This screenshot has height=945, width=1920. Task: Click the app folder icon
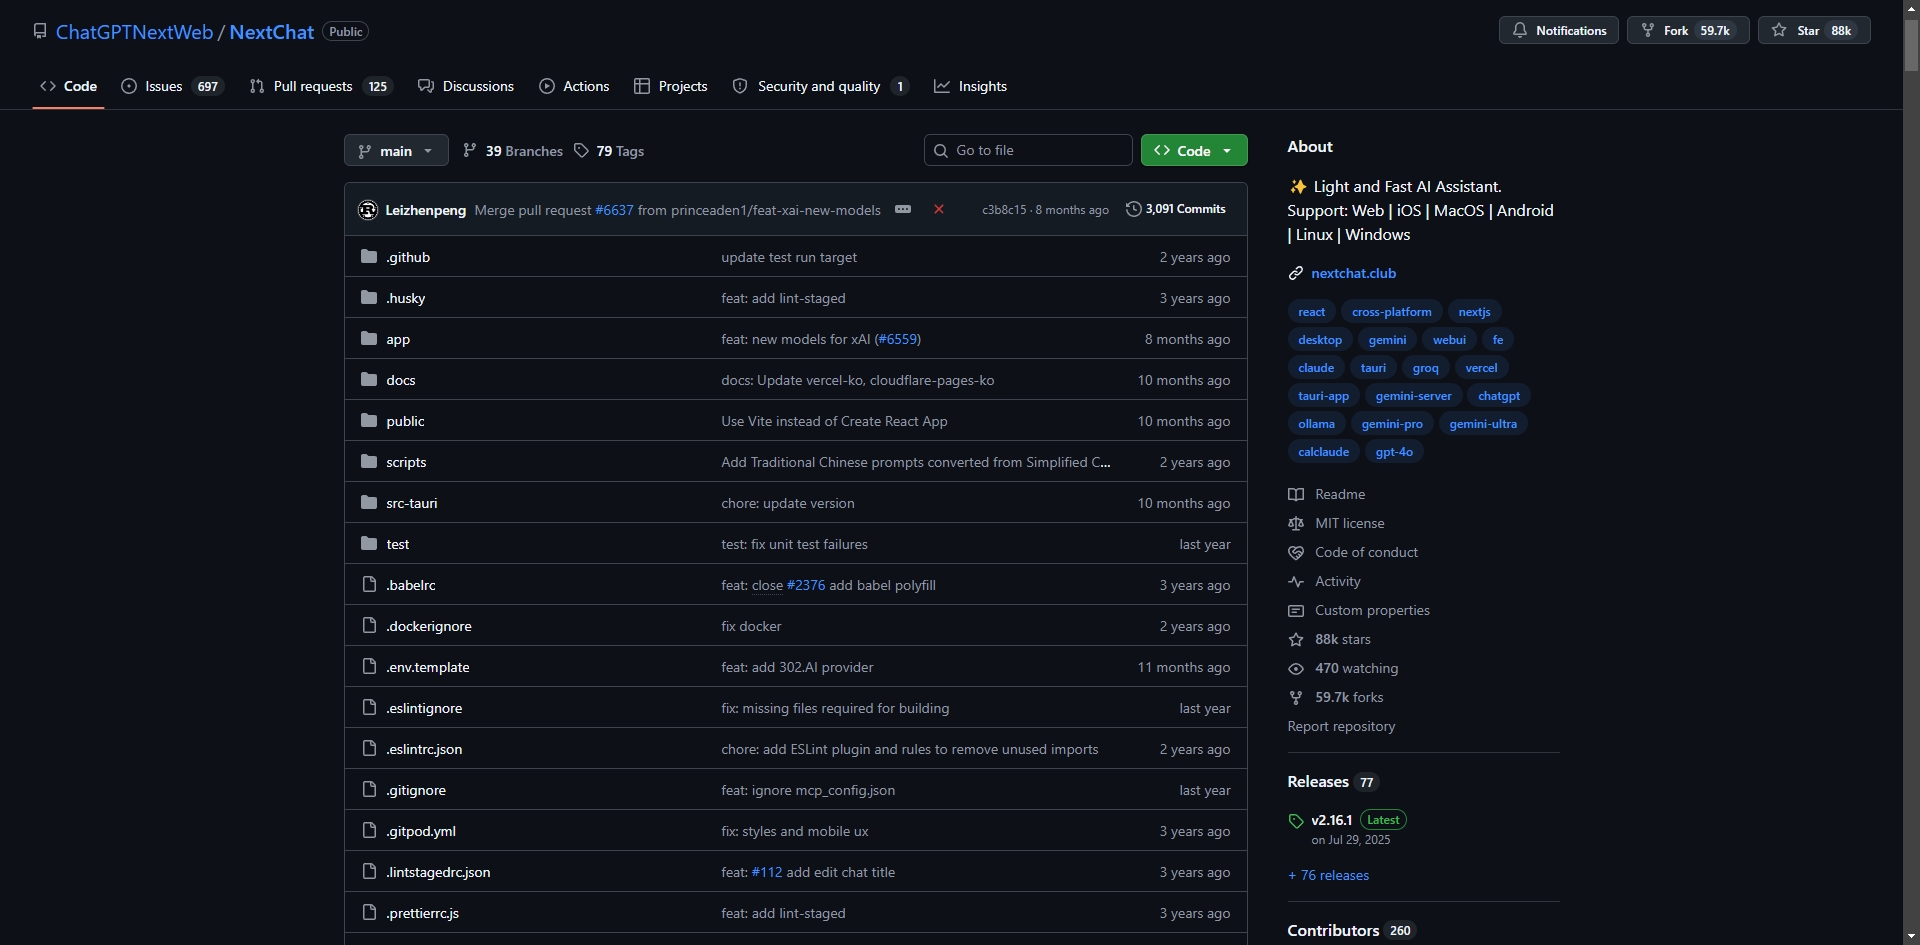click(369, 338)
